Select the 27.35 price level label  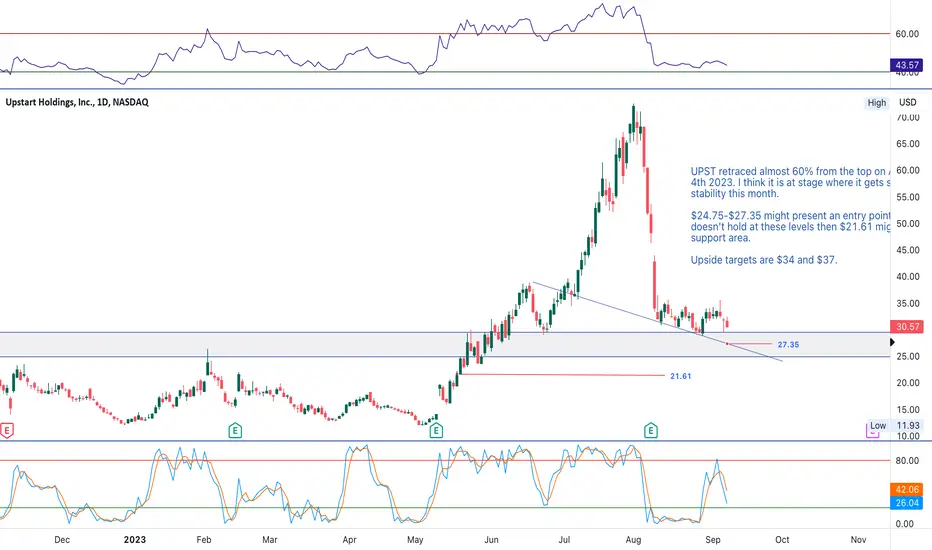click(x=788, y=344)
